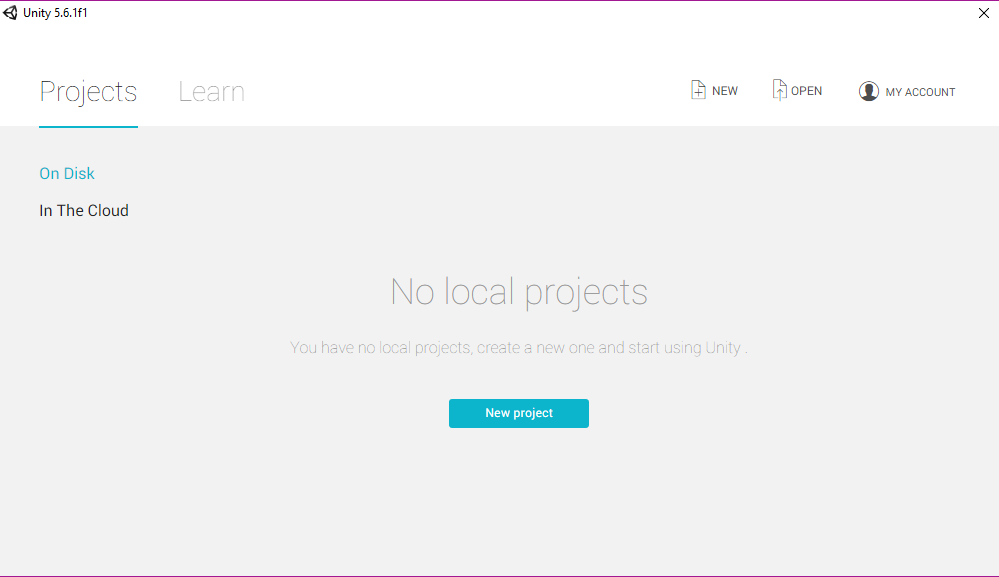
Task: Click the NEW project document icon
Action: pyautogui.click(x=698, y=90)
